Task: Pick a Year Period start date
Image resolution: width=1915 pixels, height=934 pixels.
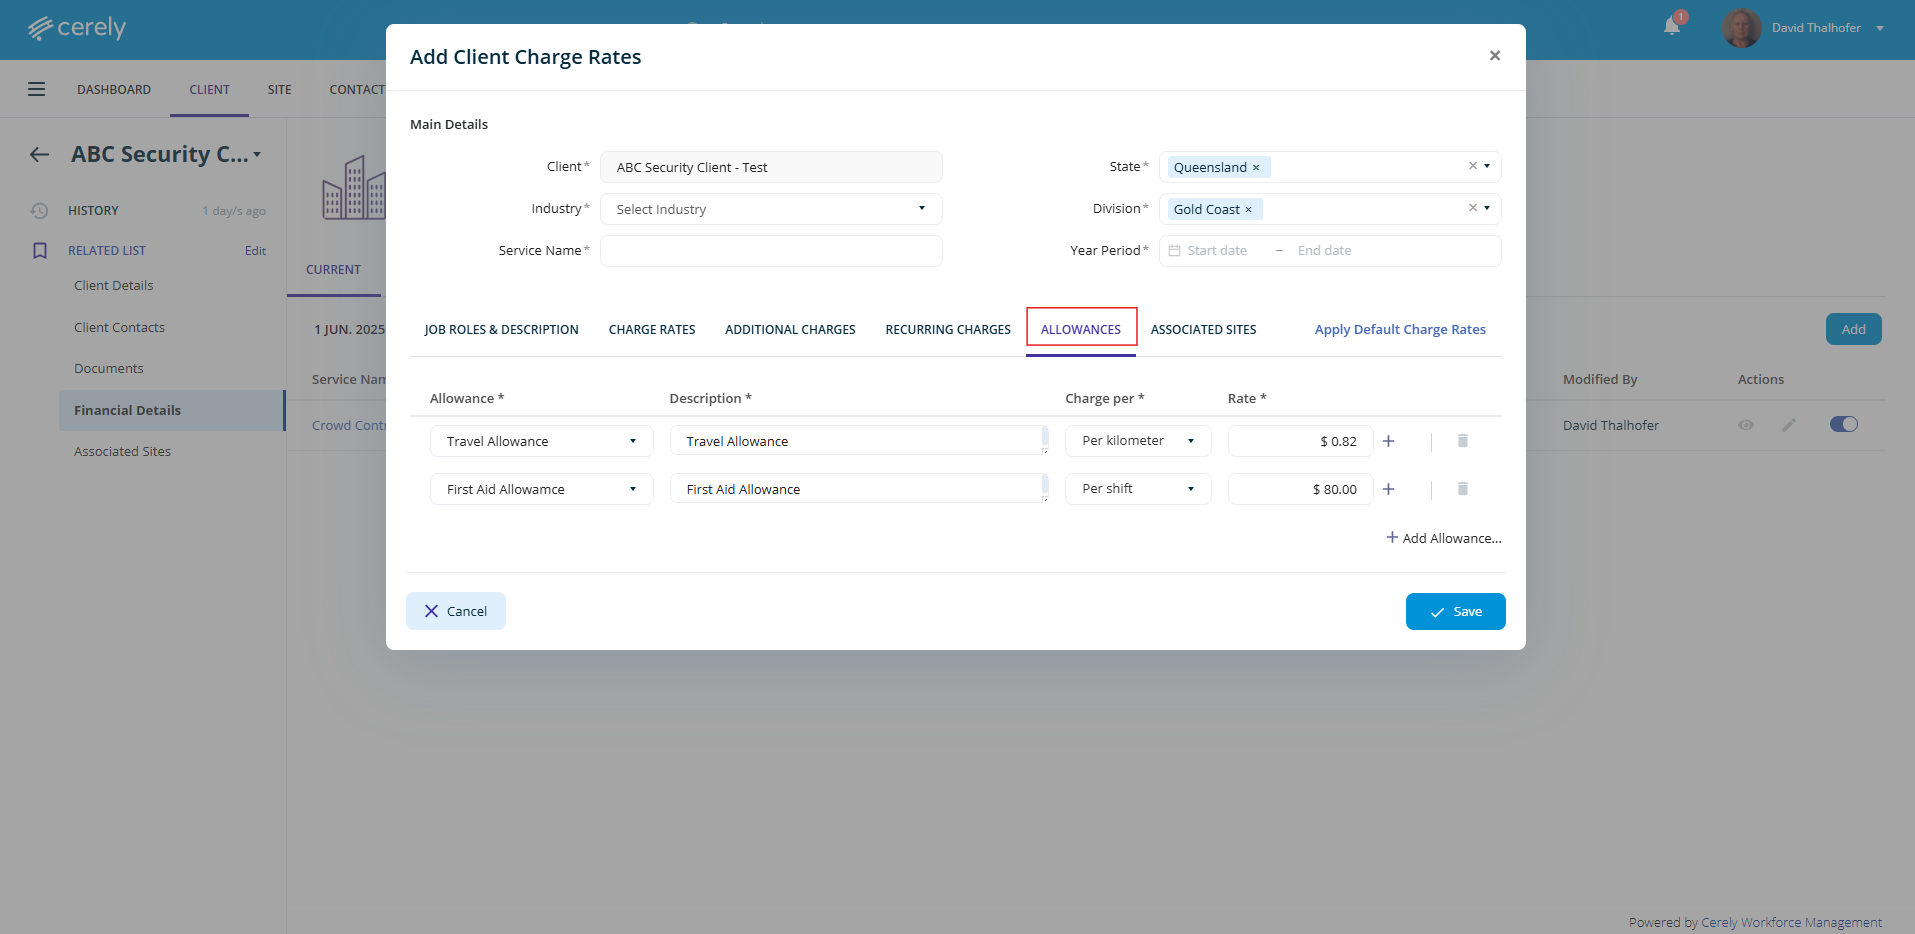Action: tap(1217, 251)
